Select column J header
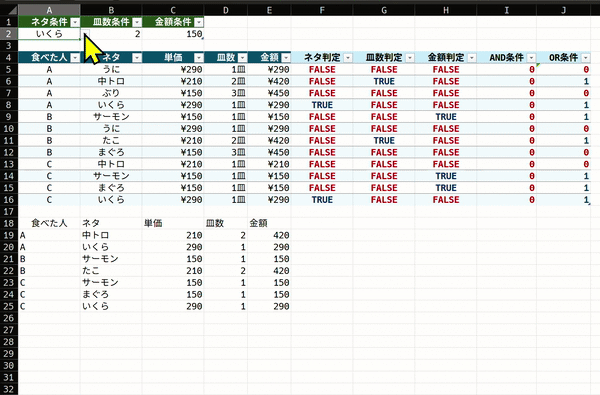The height and width of the screenshot is (395, 600). pyautogui.click(x=564, y=10)
